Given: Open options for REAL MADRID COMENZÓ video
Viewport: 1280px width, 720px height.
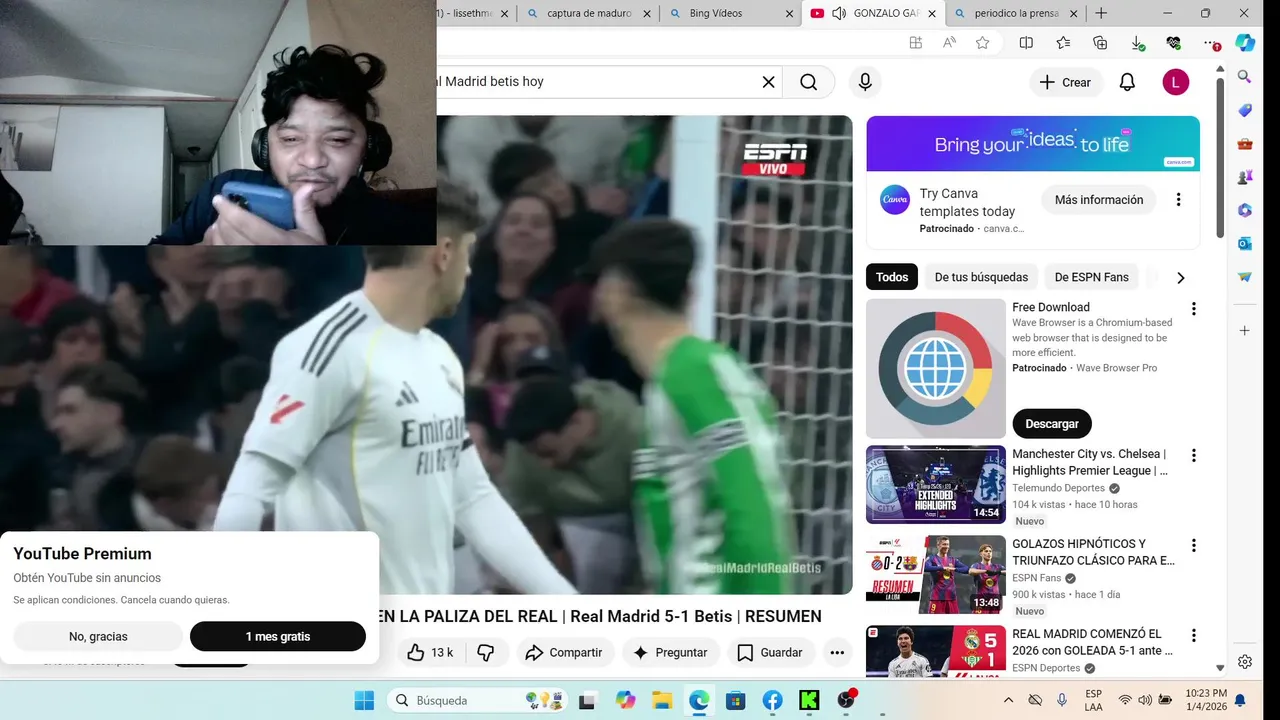Looking at the screenshot, I should (x=1193, y=636).
